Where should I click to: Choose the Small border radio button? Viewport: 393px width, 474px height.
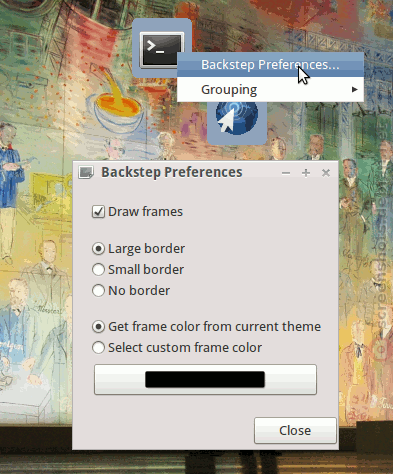point(98,270)
